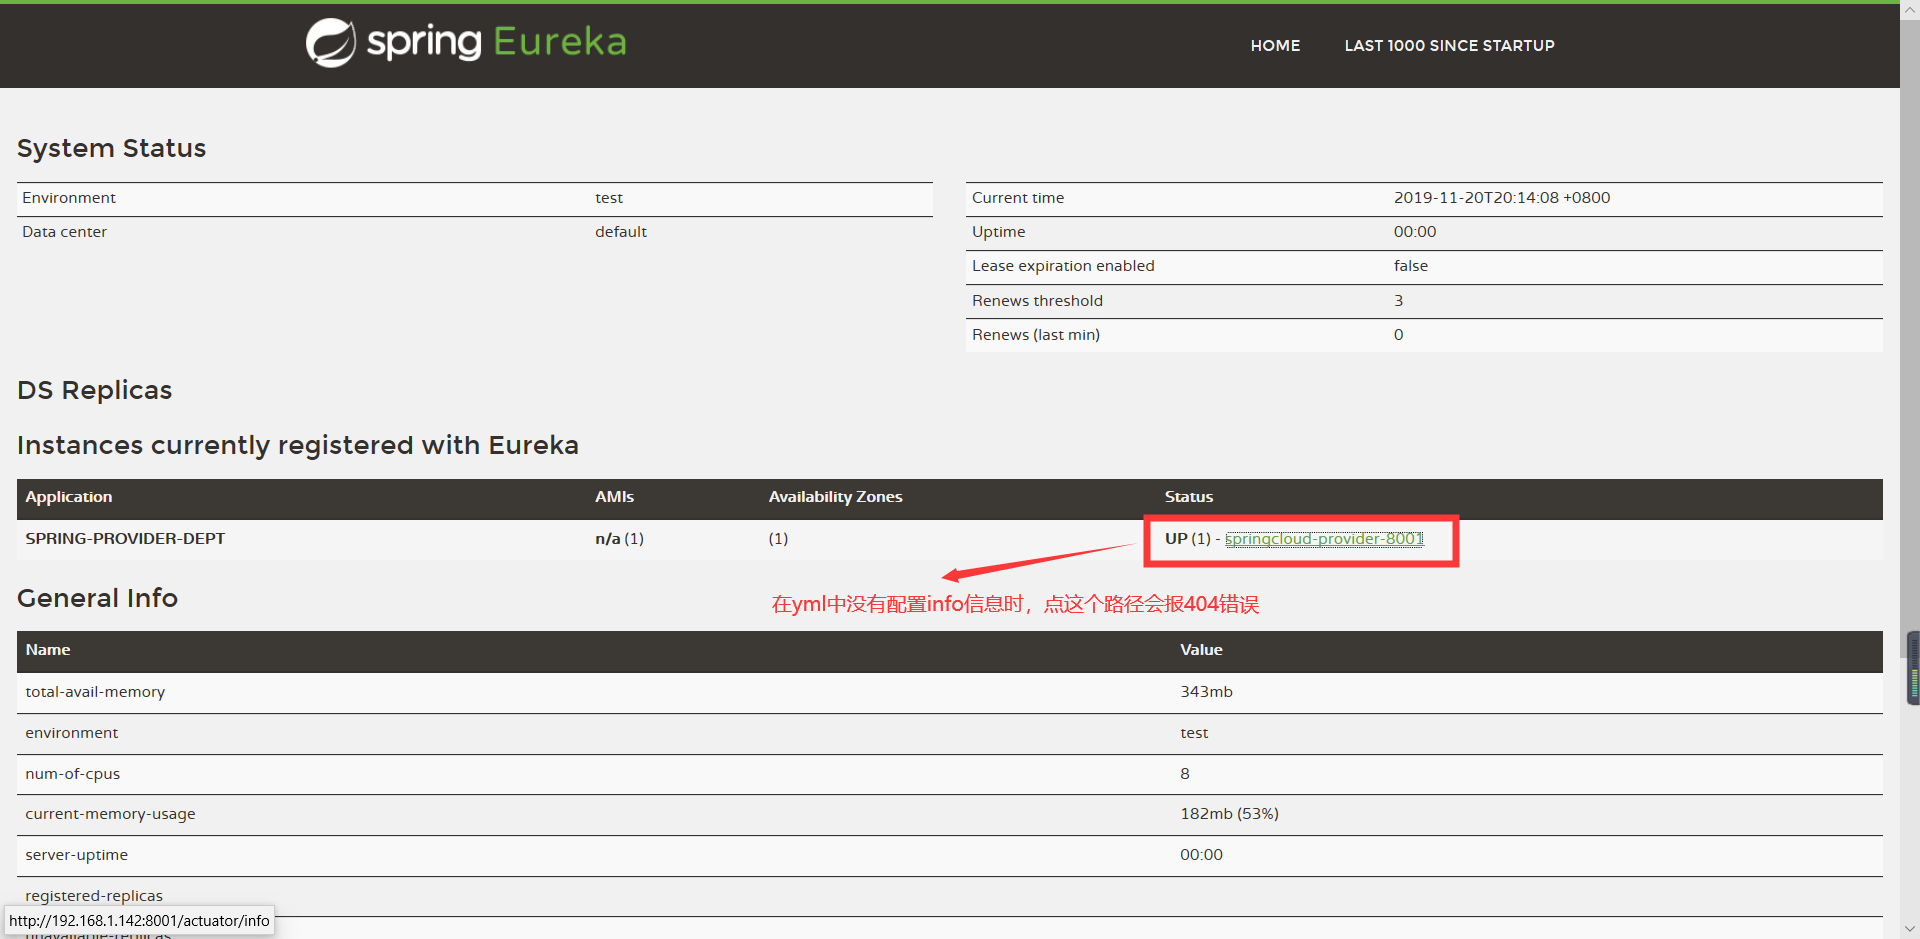
Task: Click the Current time label
Action: click(x=1018, y=198)
